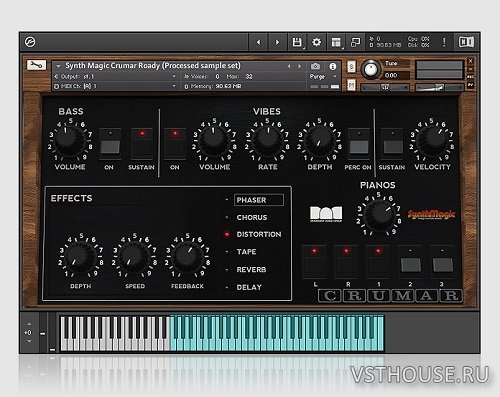Select the DELAY effect
The image size is (500, 397).
[249, 287]
